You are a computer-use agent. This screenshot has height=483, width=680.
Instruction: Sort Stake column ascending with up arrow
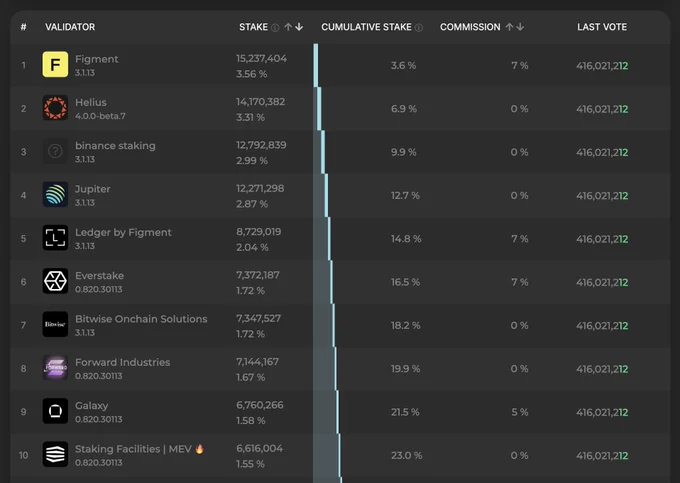(x=288, y=27)
